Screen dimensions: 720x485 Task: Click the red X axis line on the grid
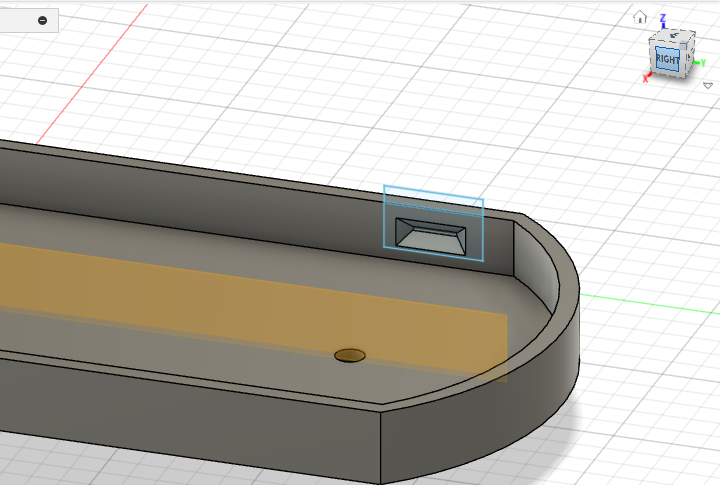point(92,74)
